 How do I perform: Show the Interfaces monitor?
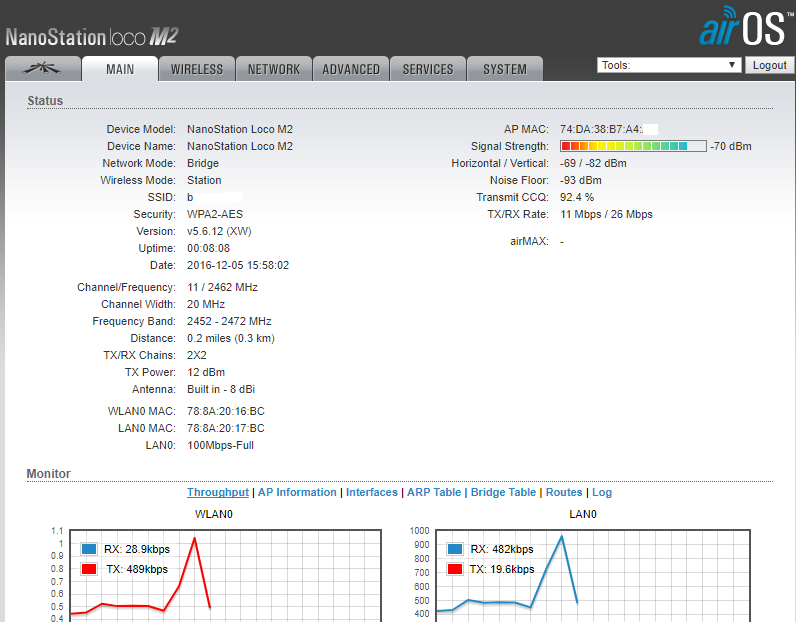372,492
